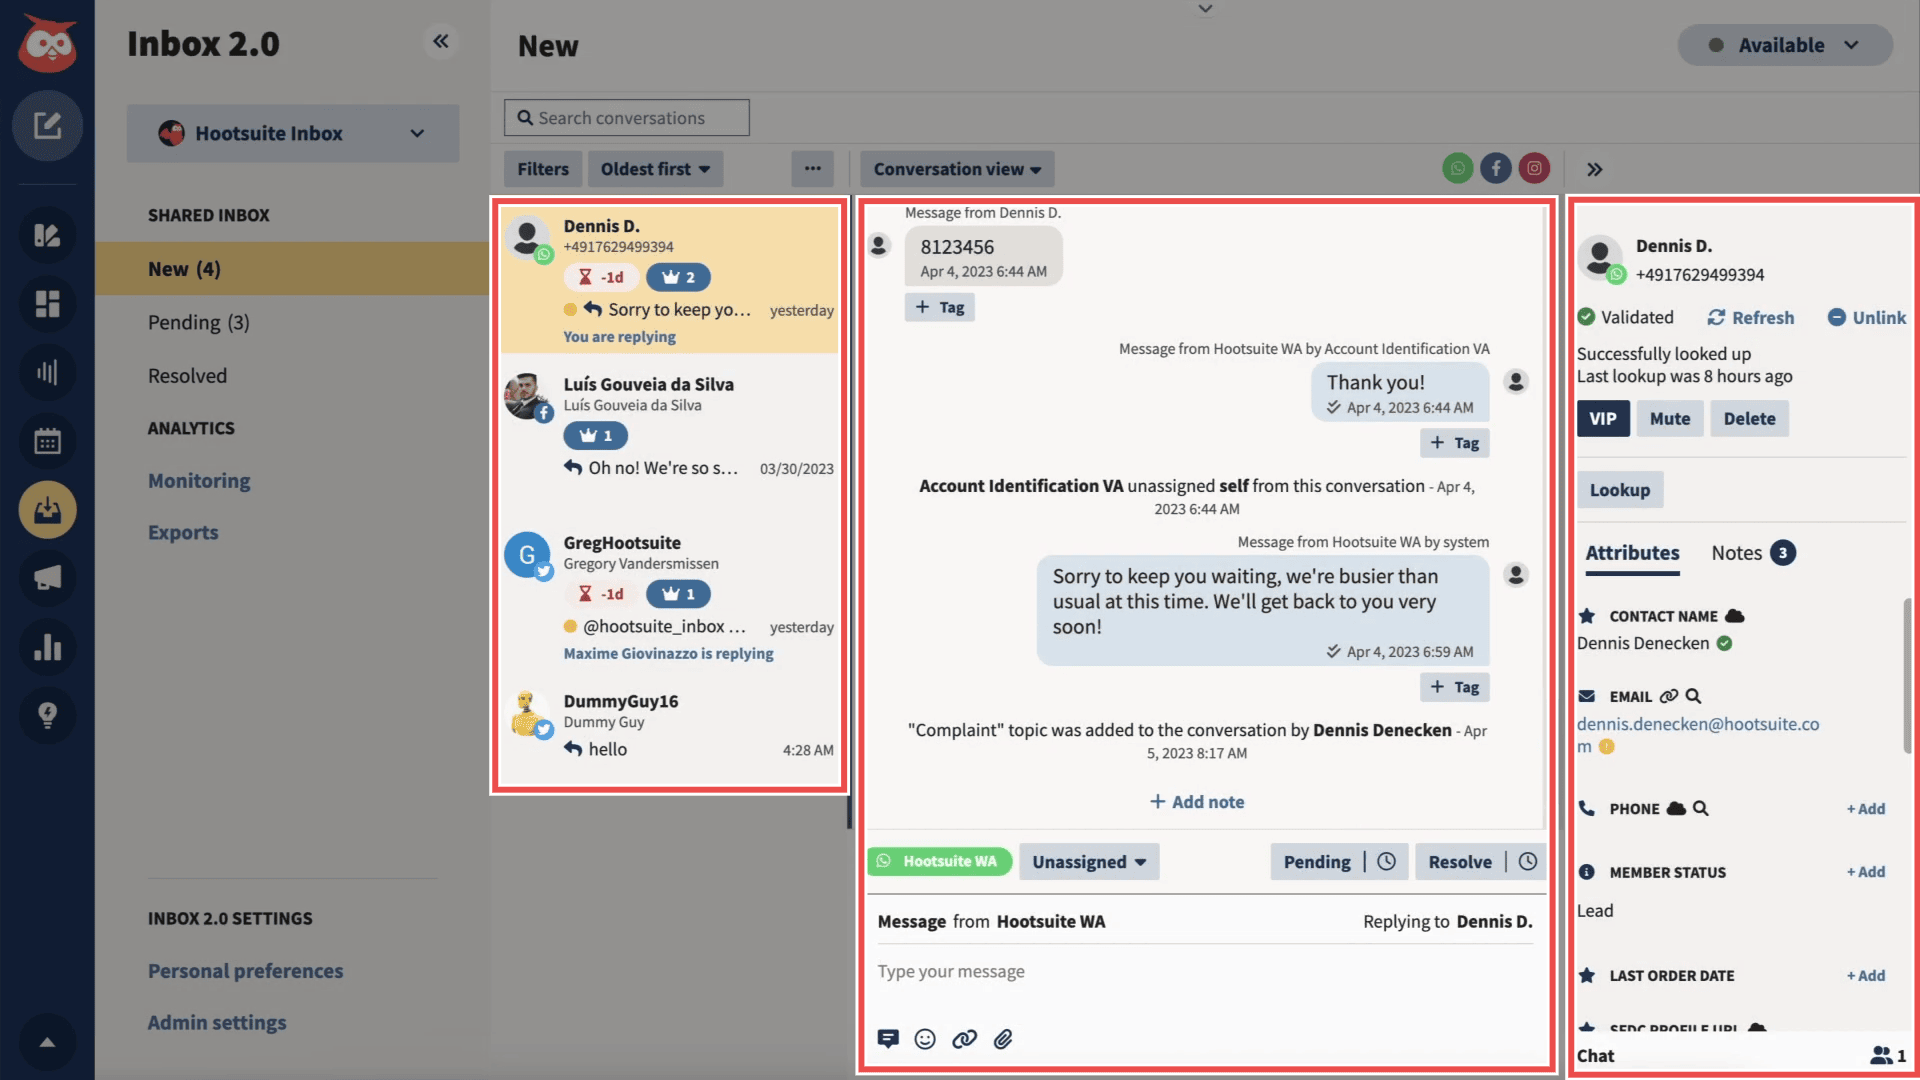Insert an emoji in the message composer

(x=925, y=1039)
